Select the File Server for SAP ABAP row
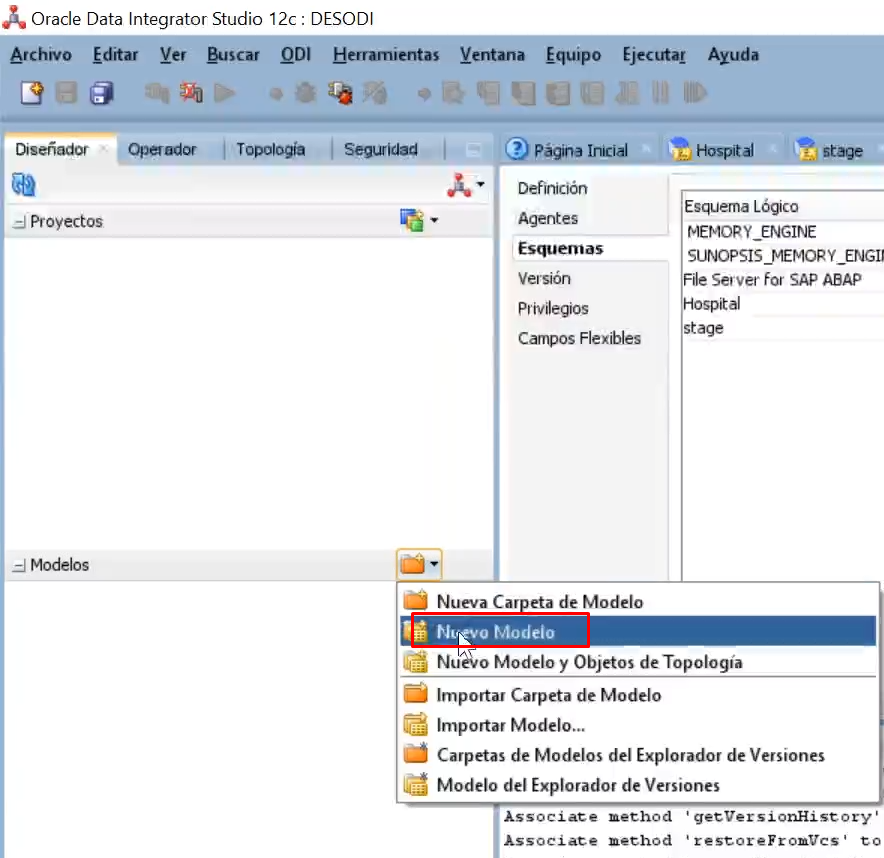 pyautogui.click(x=783, y=280)
